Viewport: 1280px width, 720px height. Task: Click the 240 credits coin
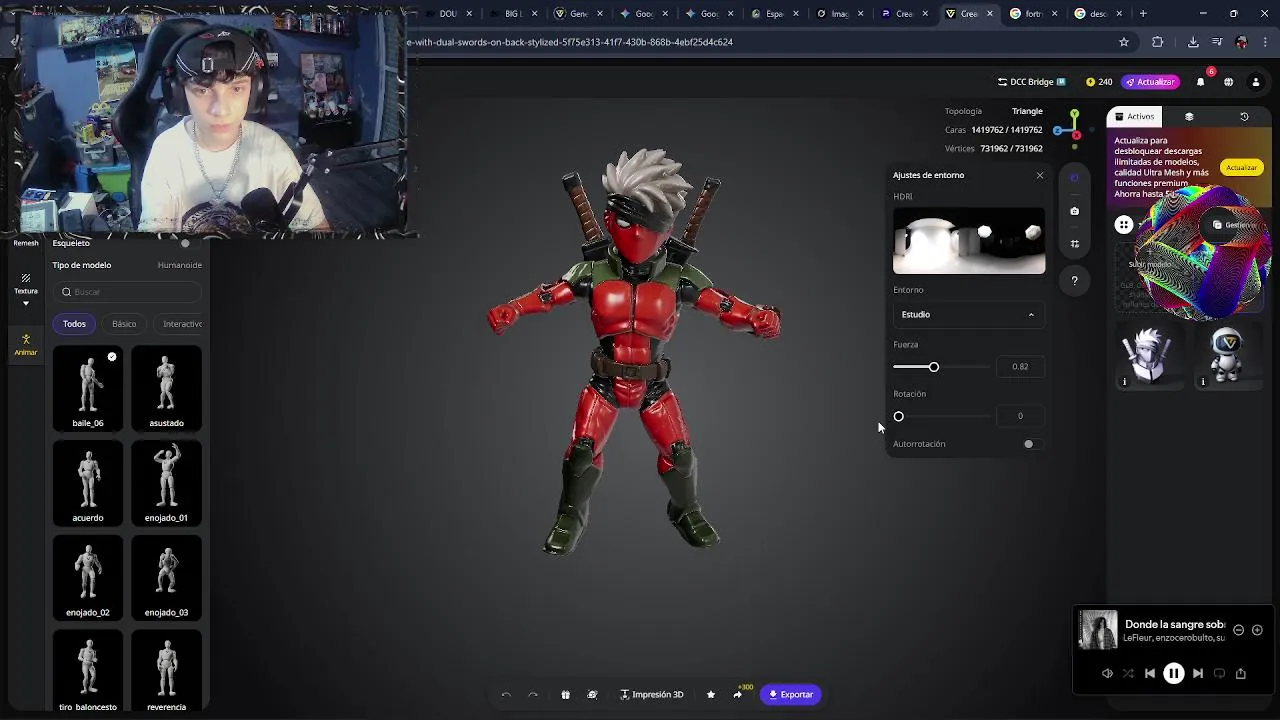[x=1099, y=82]
